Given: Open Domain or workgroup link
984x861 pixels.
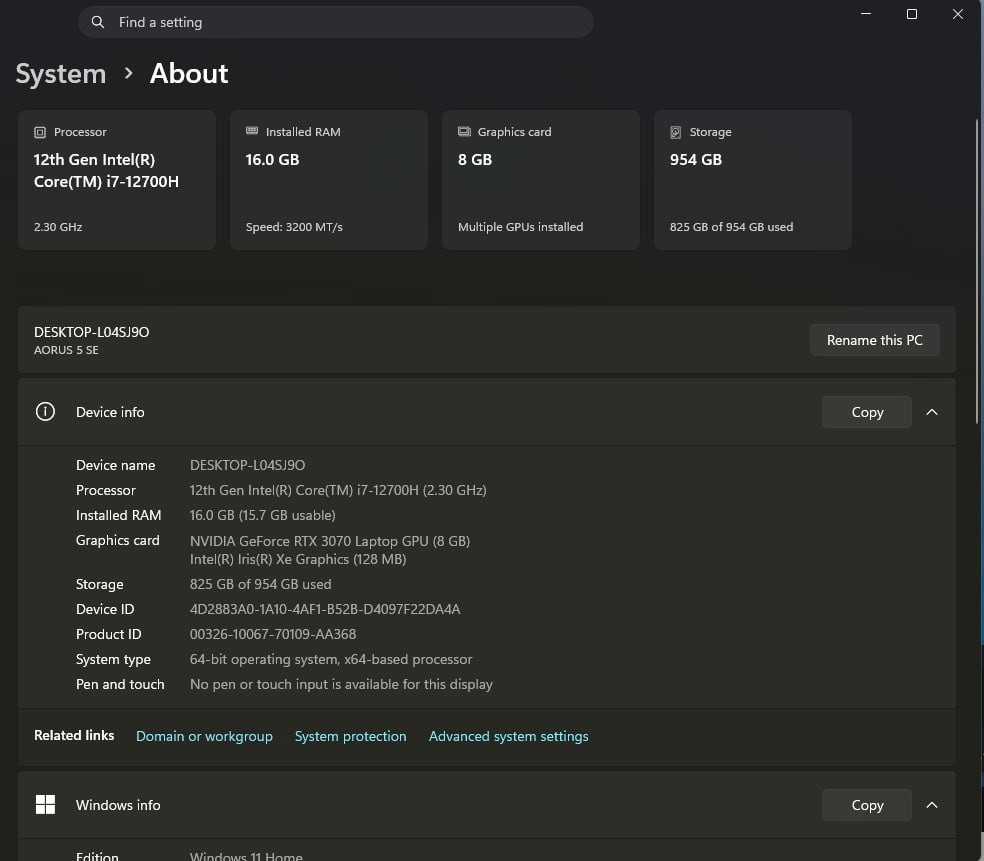Looking at the screenshot, I should 205,736.
